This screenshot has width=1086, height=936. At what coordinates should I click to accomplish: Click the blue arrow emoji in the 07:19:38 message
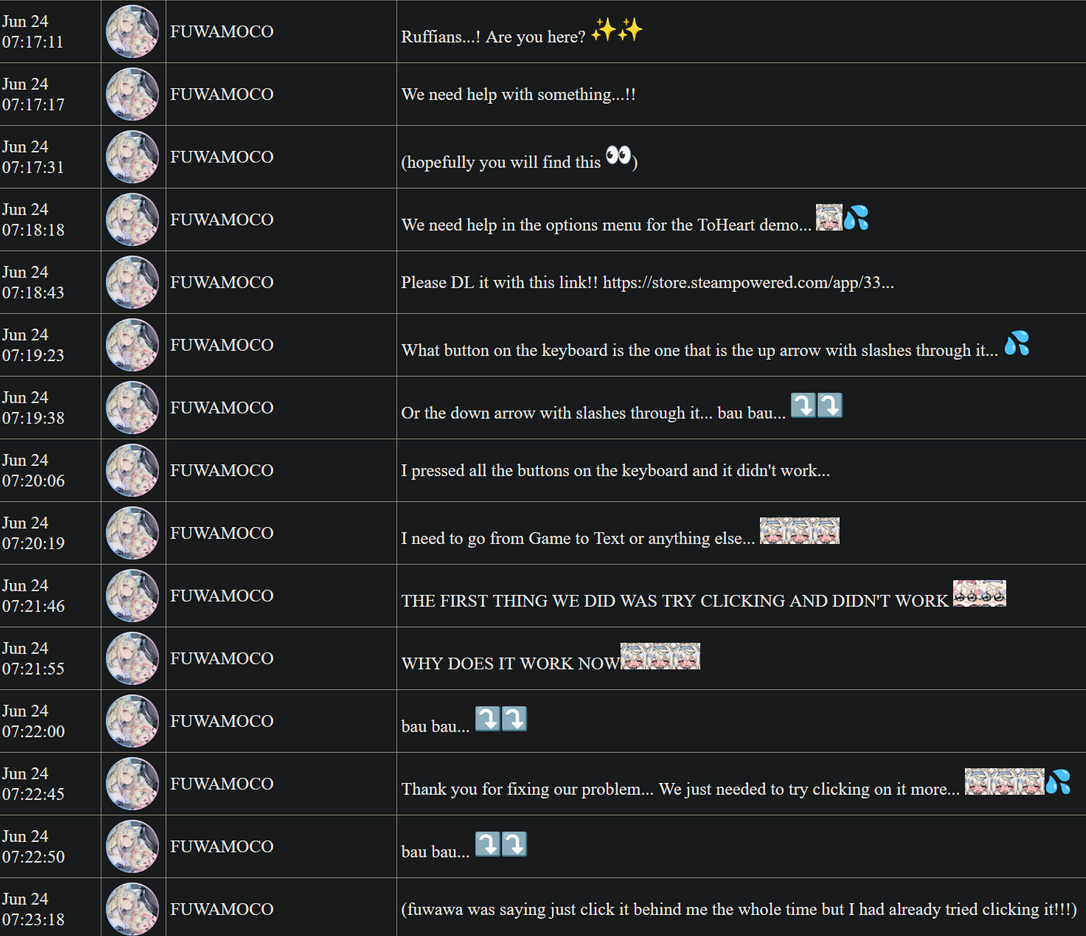pos(817,405)
